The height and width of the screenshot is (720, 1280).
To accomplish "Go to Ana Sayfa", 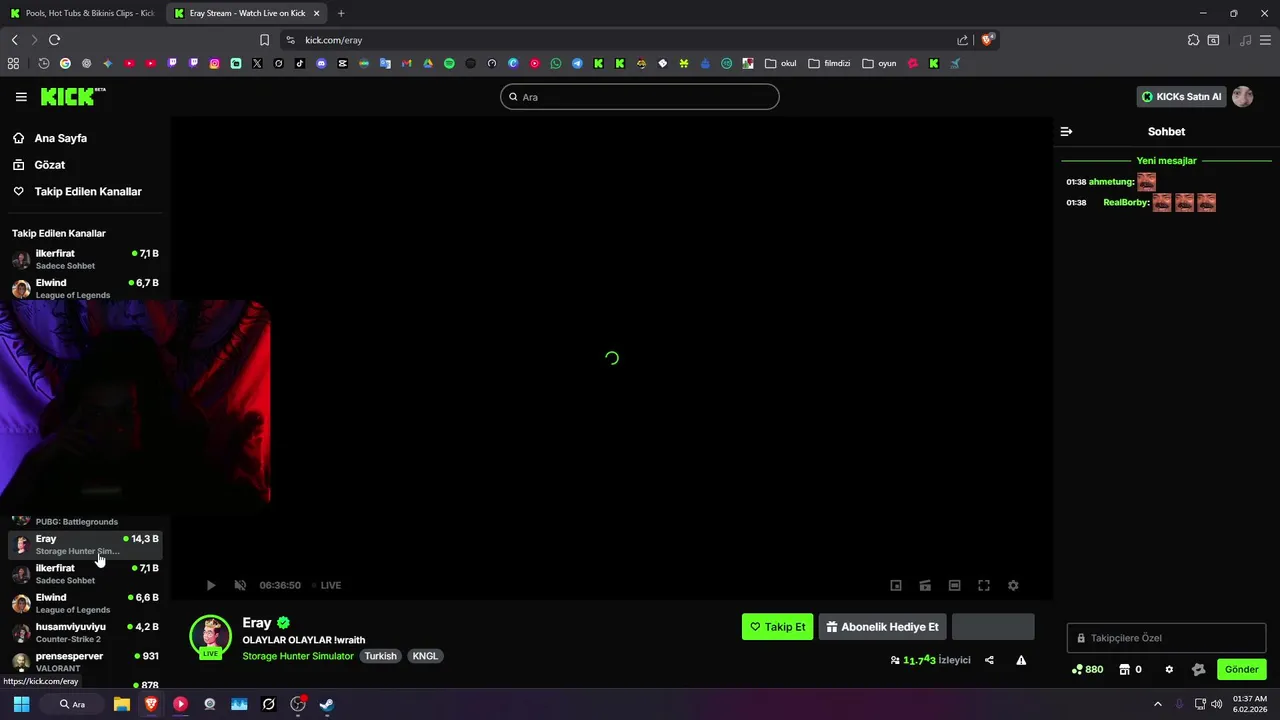I will 60,138.
